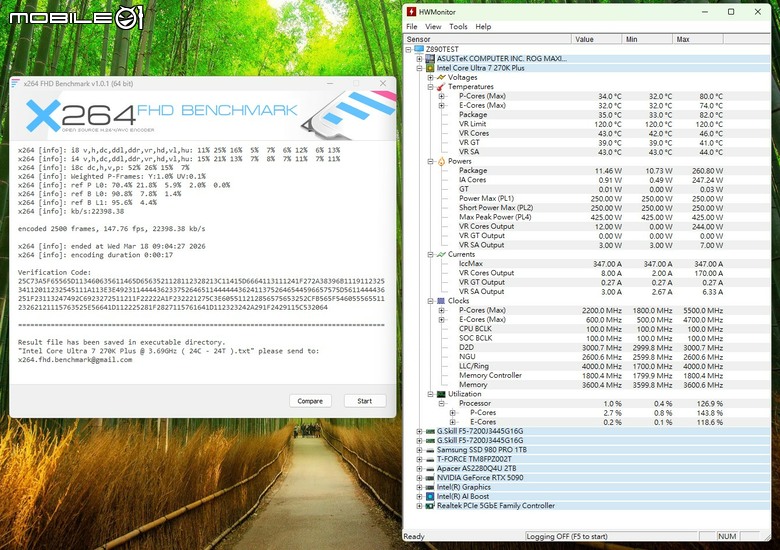Viewport: 780px width, 550px height.
Task: Collapse the Clocks section
Action: tap(430, 301)
